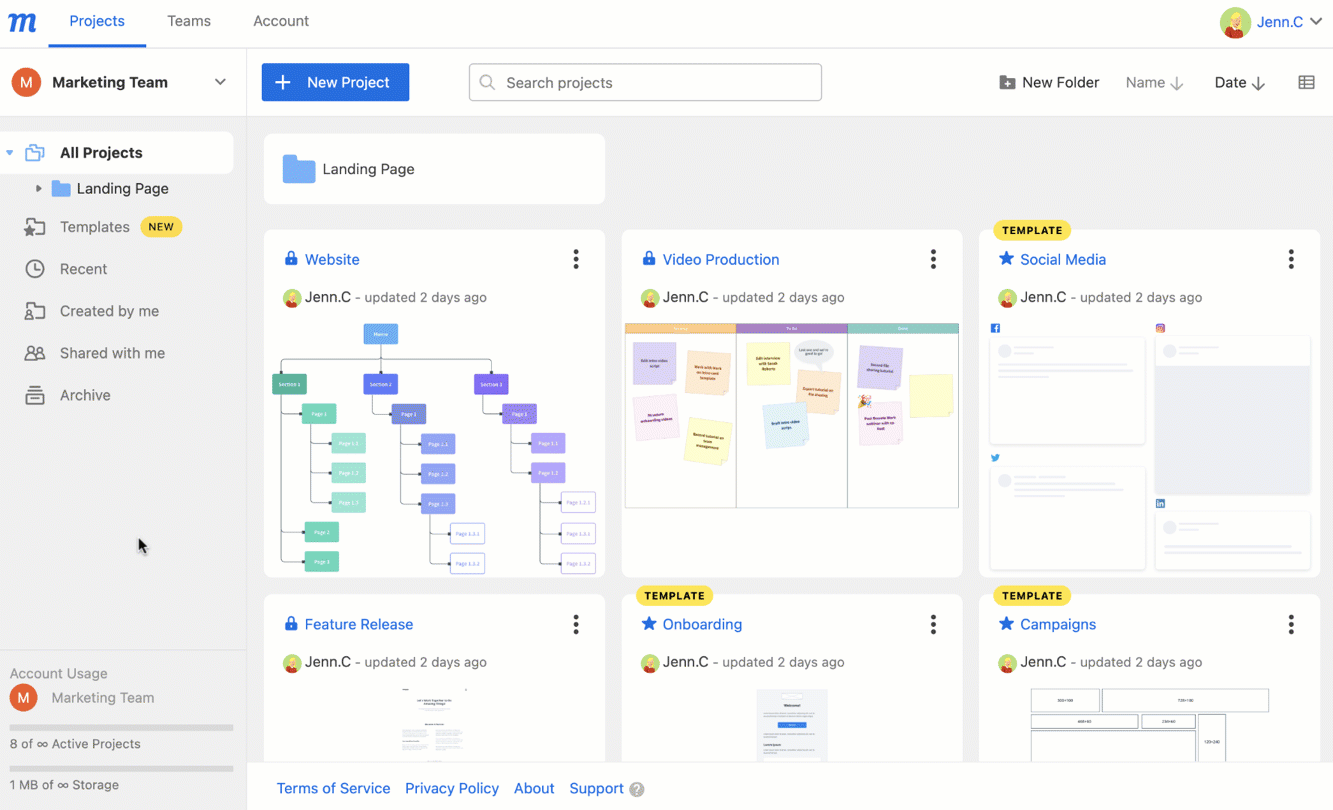Open the Account tab

coord(281,21)
